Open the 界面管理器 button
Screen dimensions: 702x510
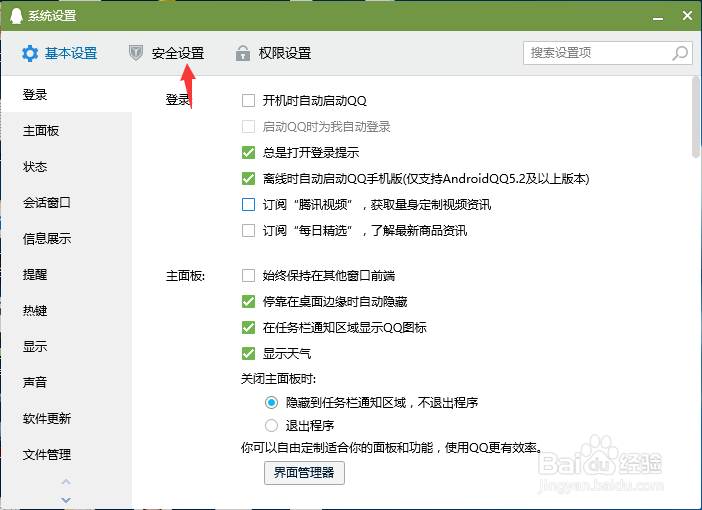(x=304, y=473)
